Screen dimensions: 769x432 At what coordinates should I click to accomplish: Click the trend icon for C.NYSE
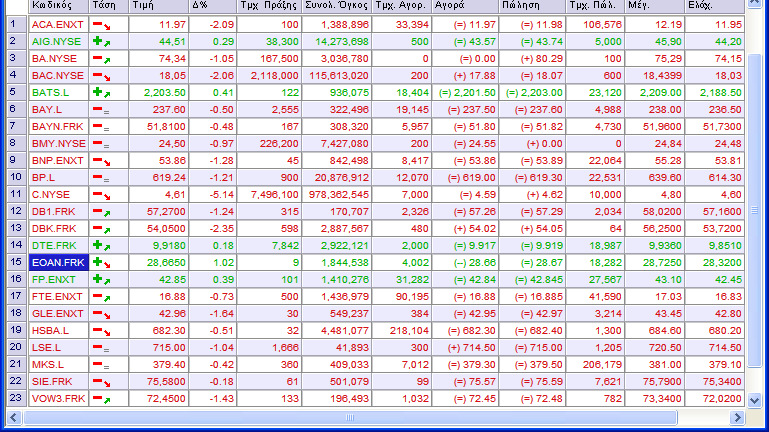102,195
